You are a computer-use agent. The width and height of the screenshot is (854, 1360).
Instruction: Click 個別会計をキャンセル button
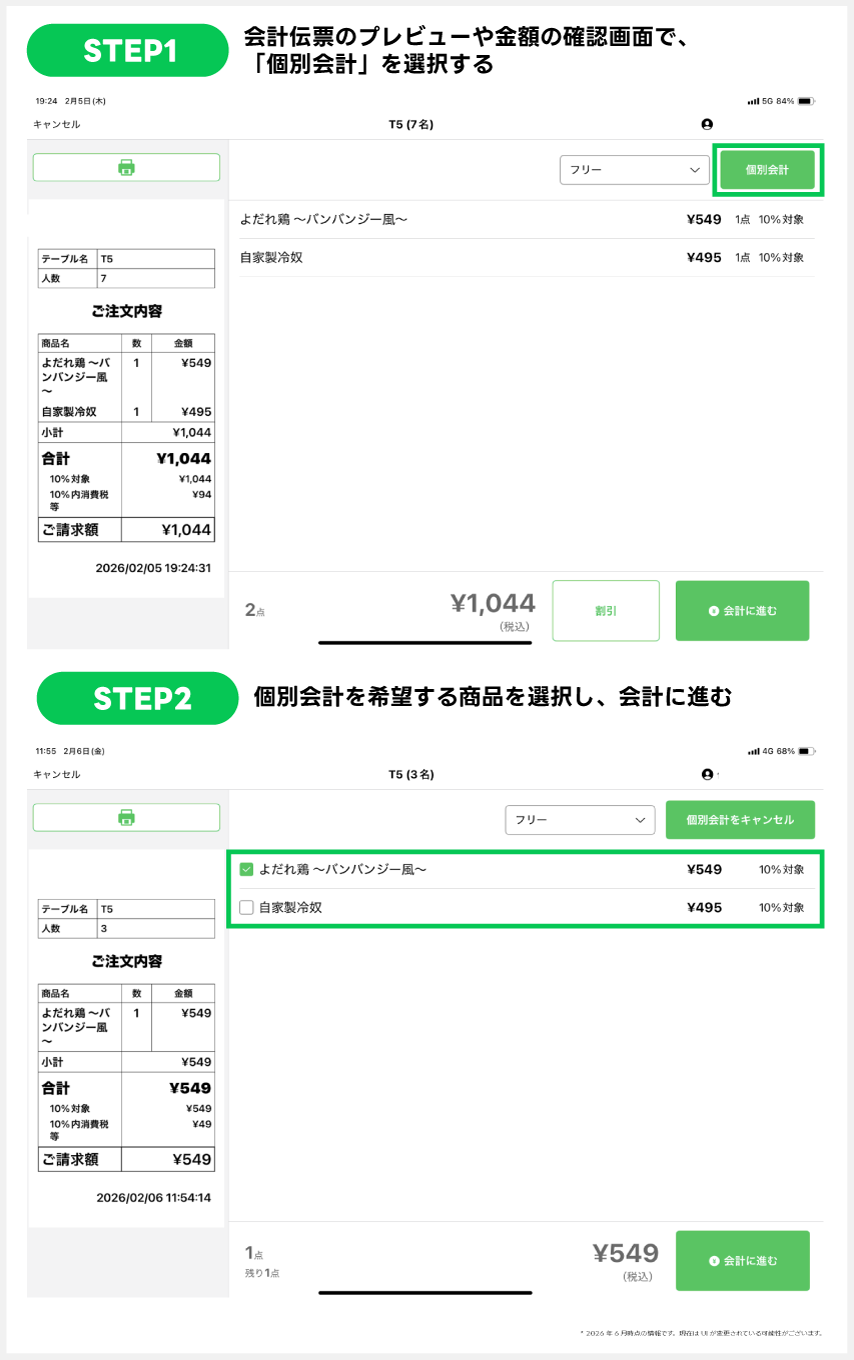[740, 820]
